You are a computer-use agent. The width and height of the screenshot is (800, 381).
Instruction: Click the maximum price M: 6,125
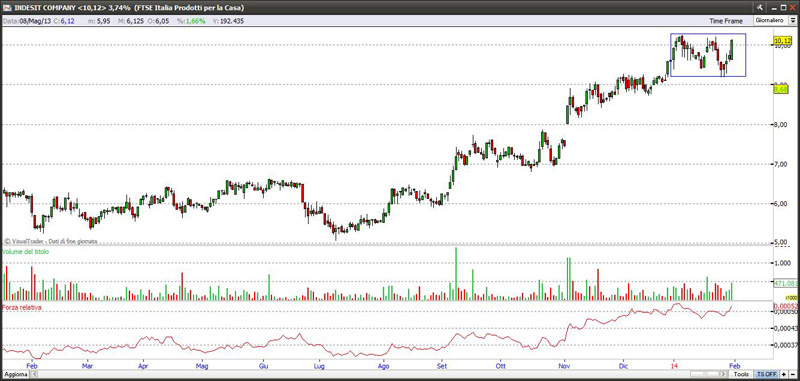(x=130, y=21)
